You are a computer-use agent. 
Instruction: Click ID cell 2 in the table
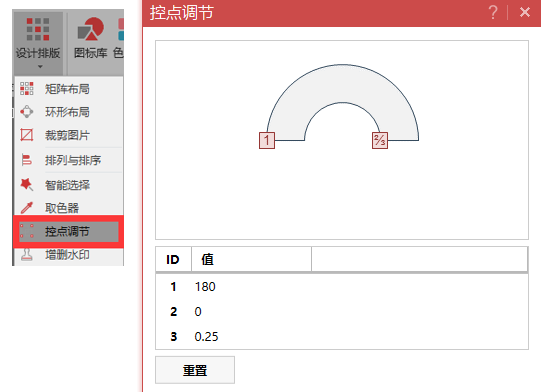(x=174, y=312)
